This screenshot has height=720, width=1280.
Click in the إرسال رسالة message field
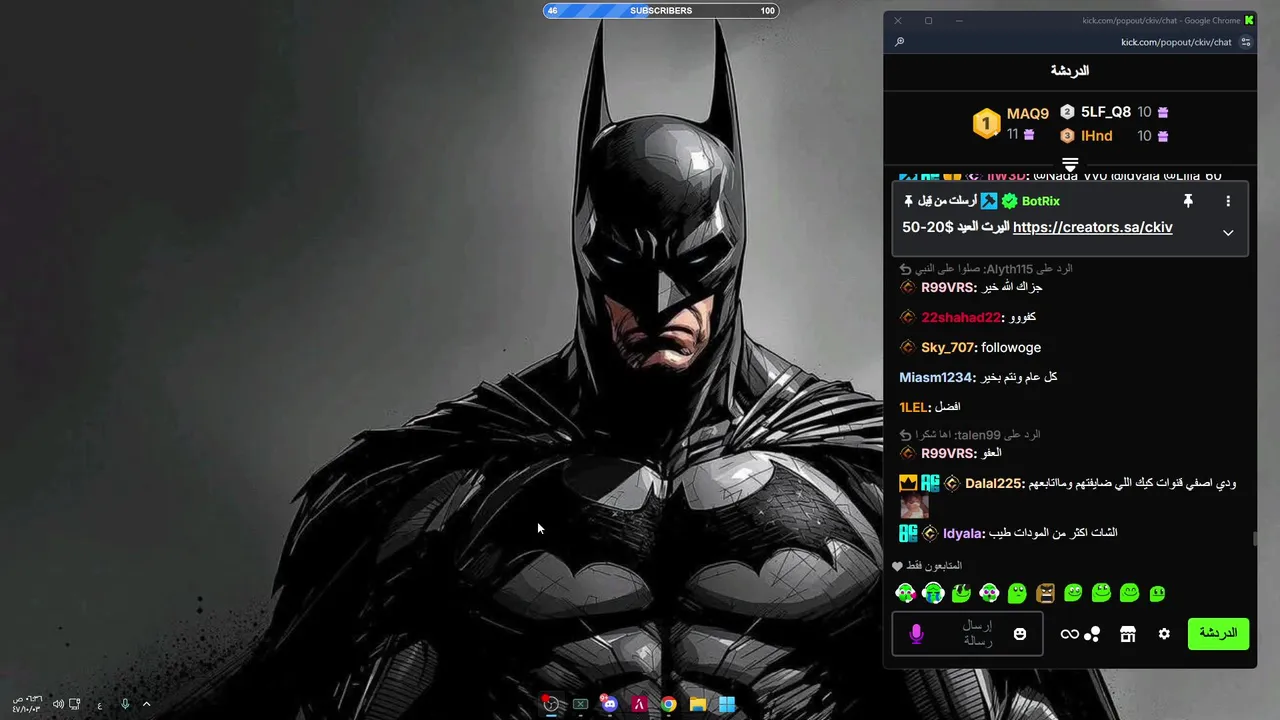pos(967,634)
